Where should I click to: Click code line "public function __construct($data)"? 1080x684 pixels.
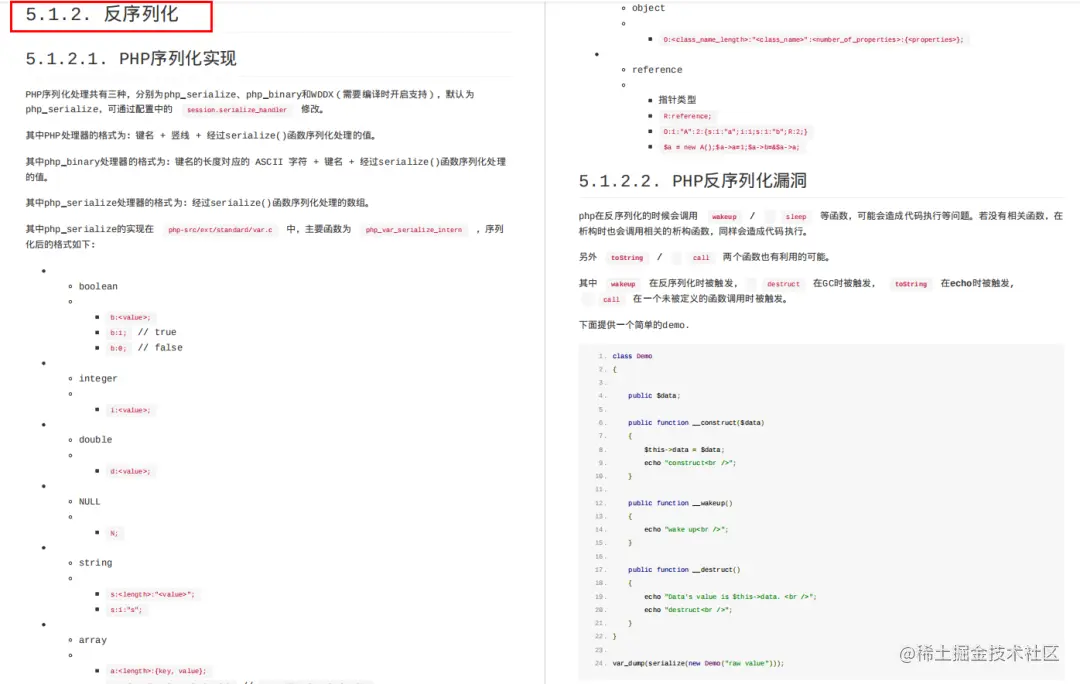coord(696,422)
